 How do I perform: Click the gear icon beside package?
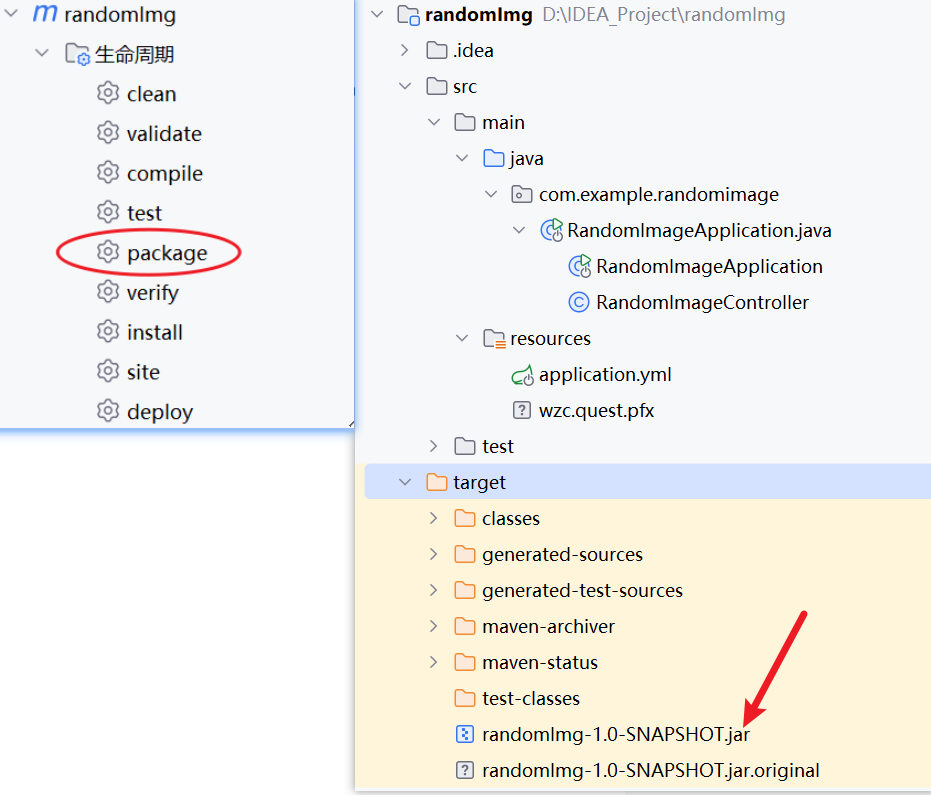[108, 253]
